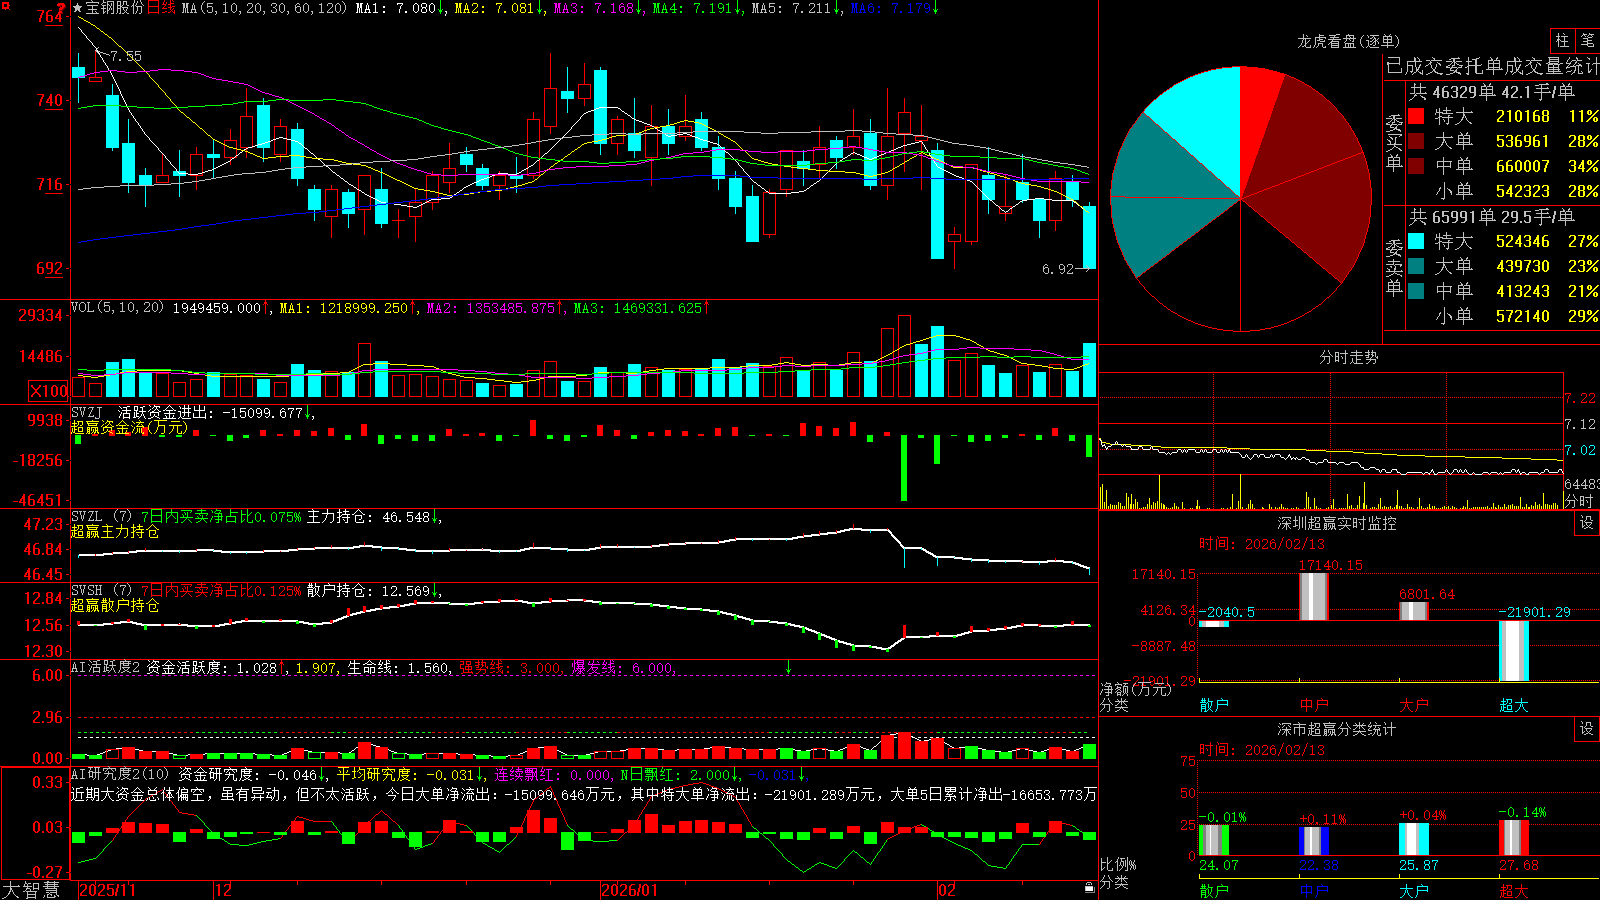Click the 已成交委托单成交量统计 header
The image size is (1600, 900).
click(x=1492, y=66)
